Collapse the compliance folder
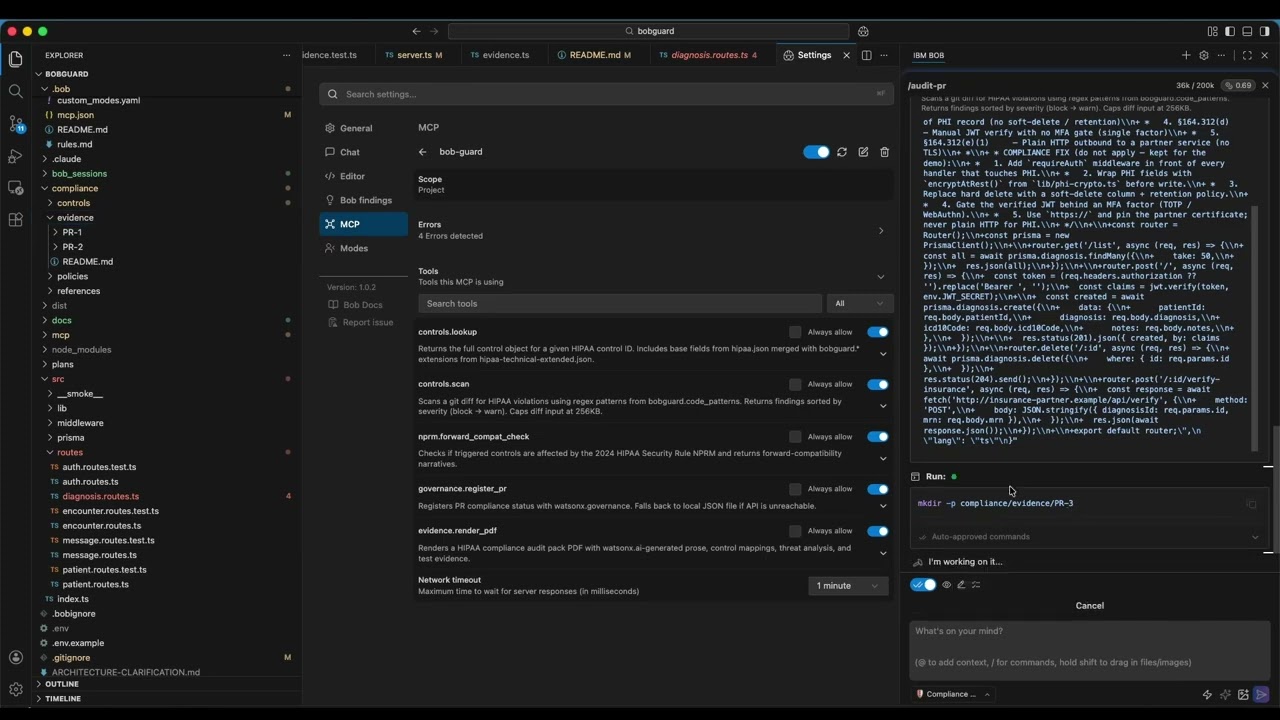Image resolution: width=1280 pixels, height=720 pixels. coord(75,188)
